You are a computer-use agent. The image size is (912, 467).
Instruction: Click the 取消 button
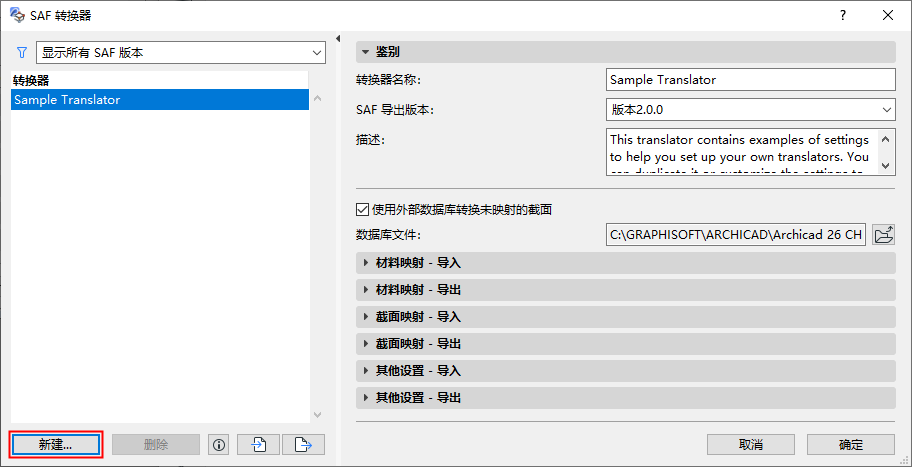click(751, 445)
